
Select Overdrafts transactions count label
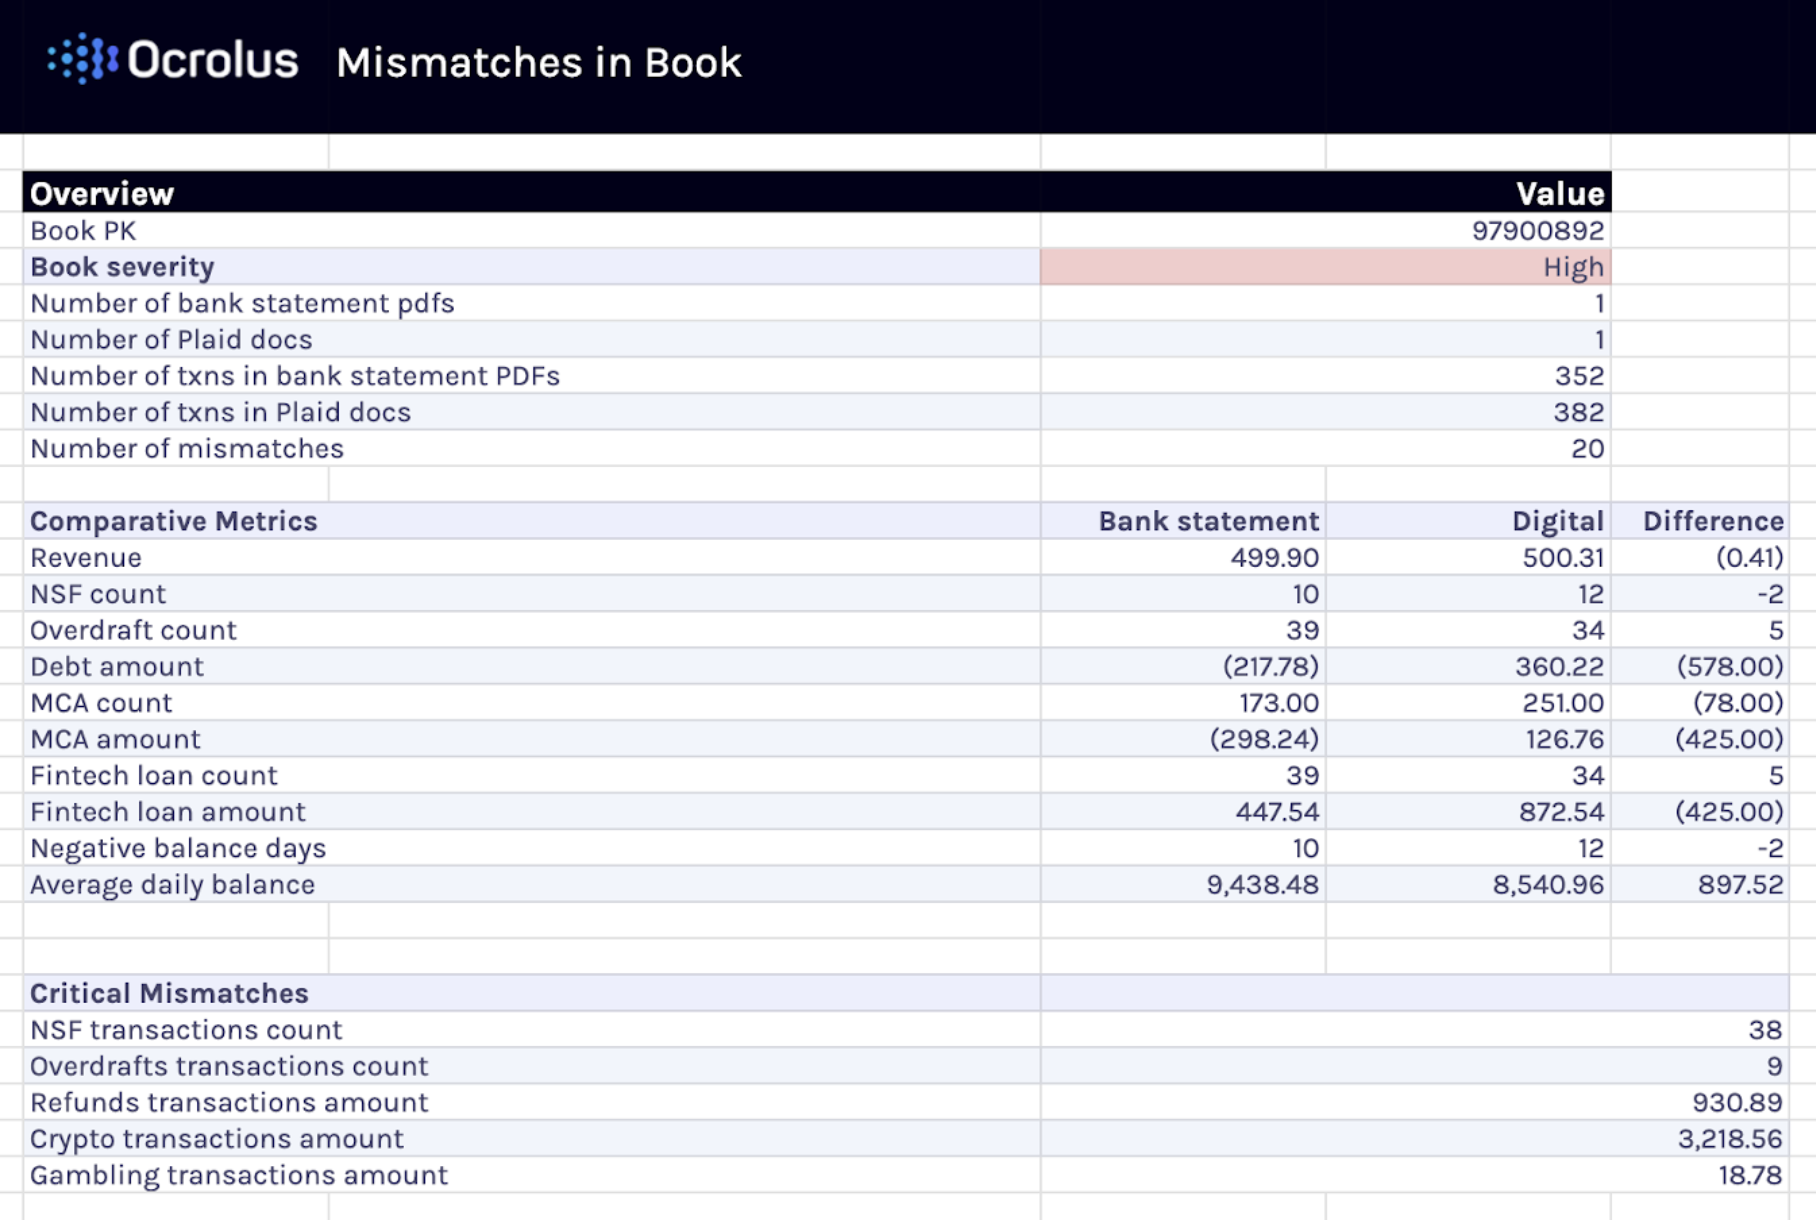pos(229,1066)
